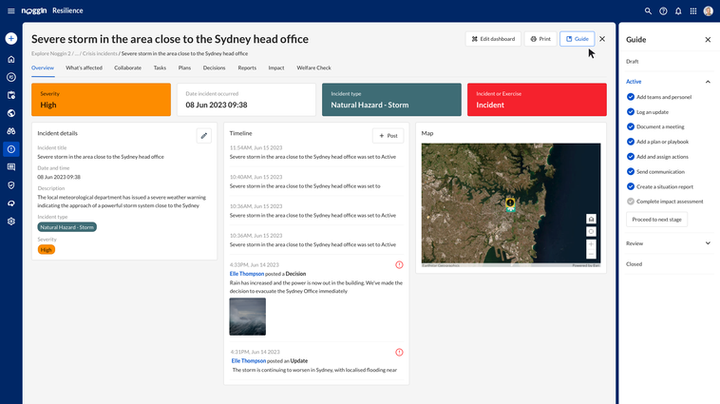The height and width of the screenshot is (404, 720).
Task: Open the help question mark icon
Action: [x=663, y=11]
